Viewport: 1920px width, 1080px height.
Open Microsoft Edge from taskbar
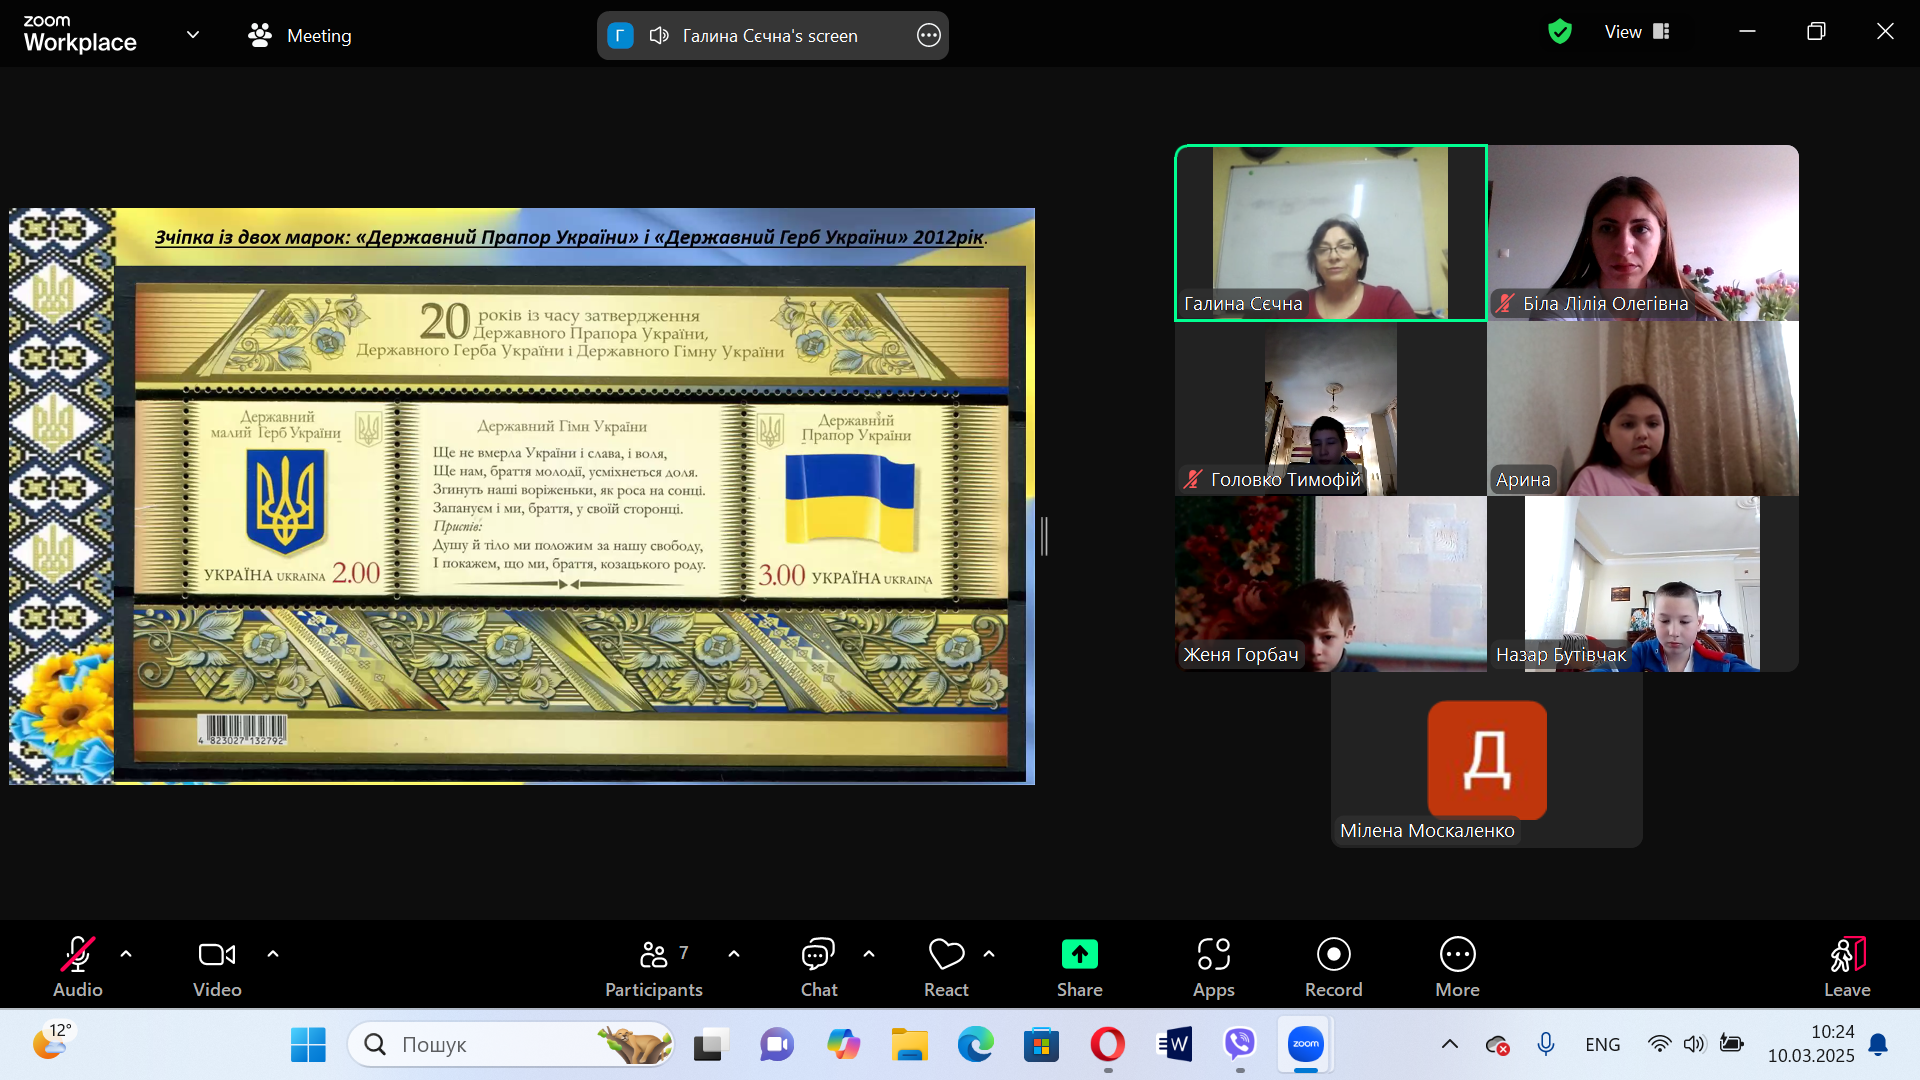pos(975,1045)
